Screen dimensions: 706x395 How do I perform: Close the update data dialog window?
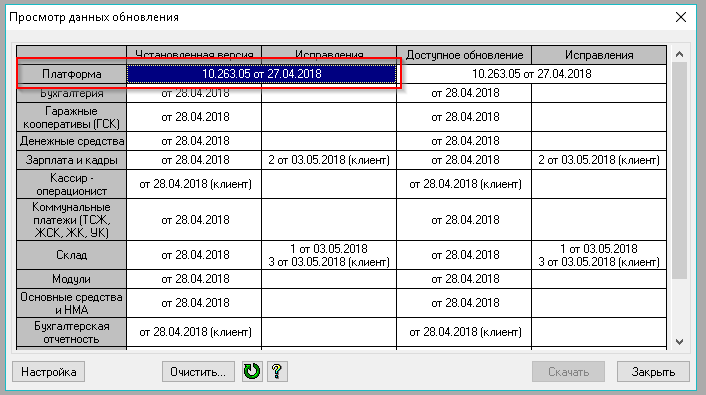coord(681,17)
